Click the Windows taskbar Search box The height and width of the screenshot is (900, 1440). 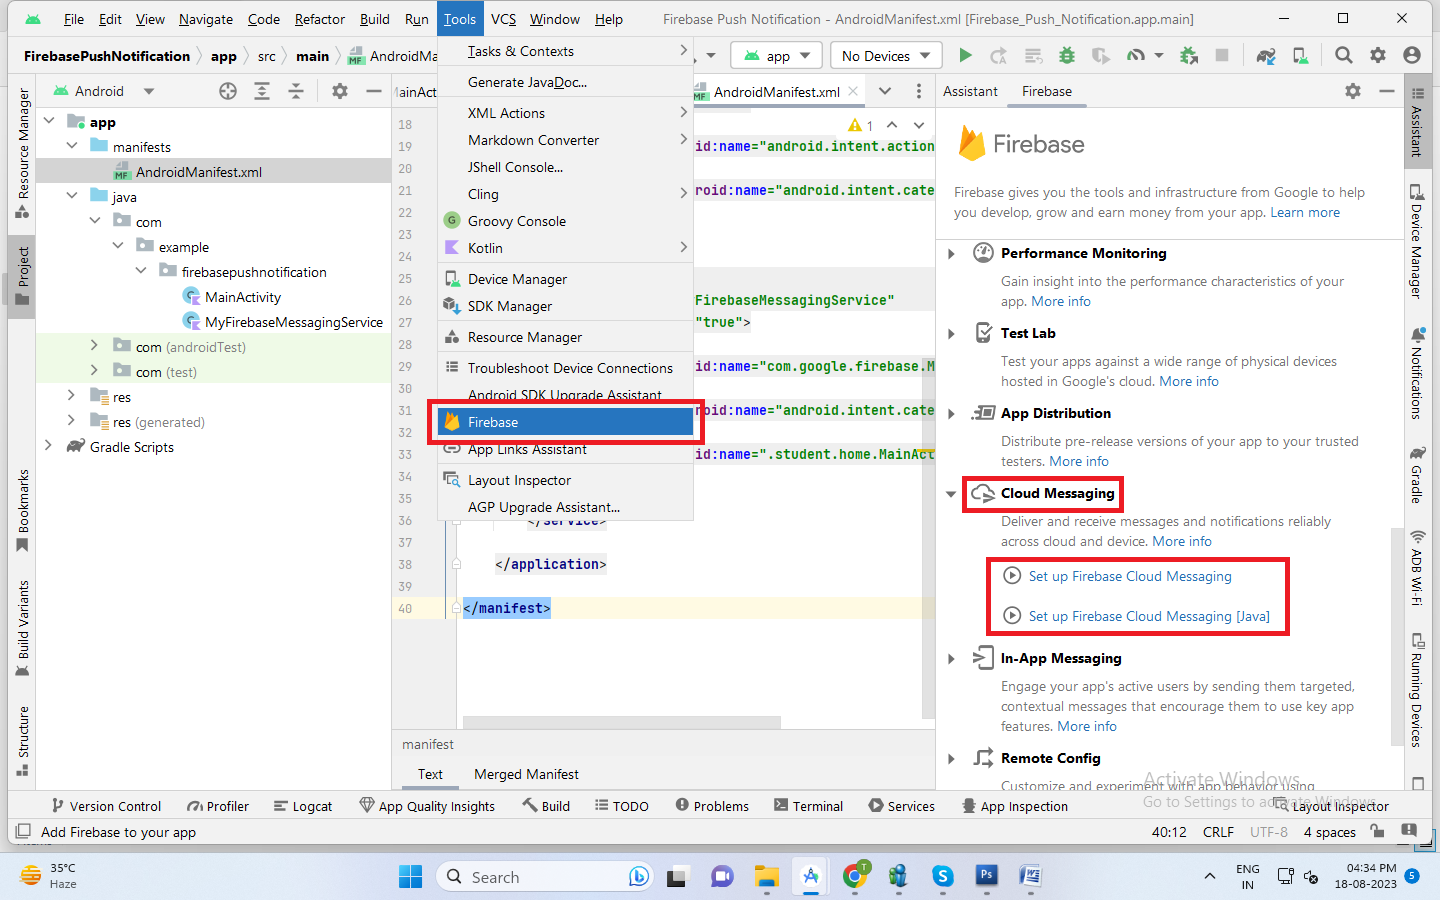pos(546,877)
